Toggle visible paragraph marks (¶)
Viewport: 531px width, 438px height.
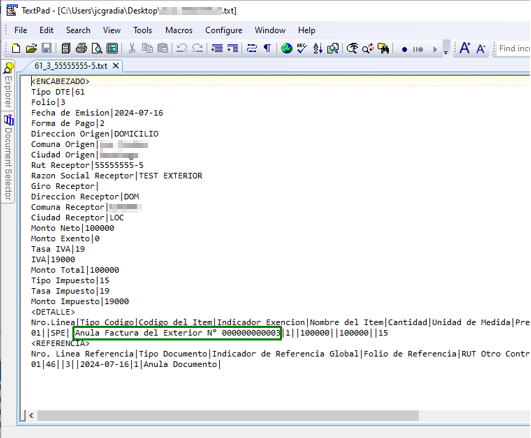point(267,48)
